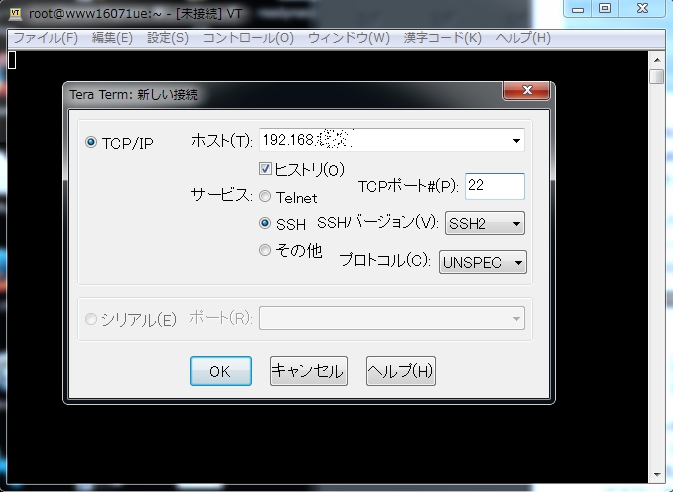The height and width of the screenshot is (492, 673).
Task: Select the SSH service option
Action: tap(265, 223)
